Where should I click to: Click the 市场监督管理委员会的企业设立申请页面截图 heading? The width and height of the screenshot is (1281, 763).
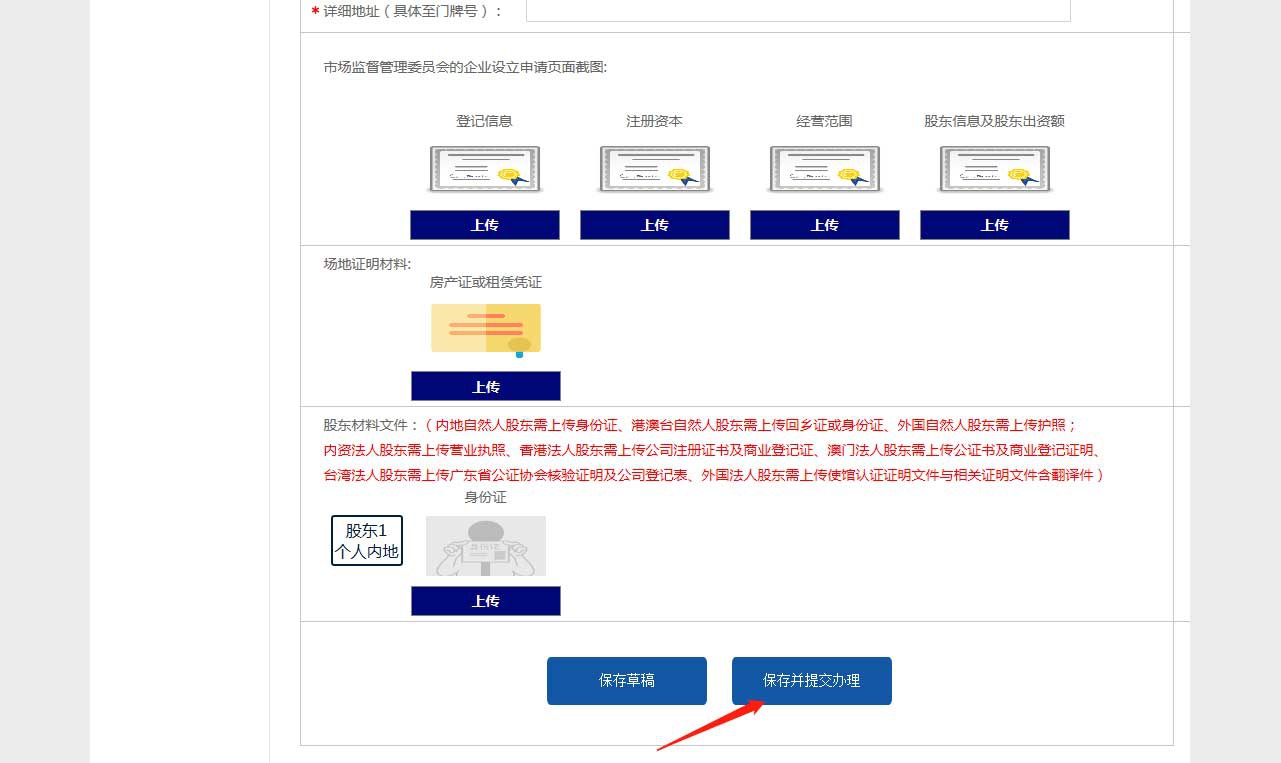pos(465,67)
